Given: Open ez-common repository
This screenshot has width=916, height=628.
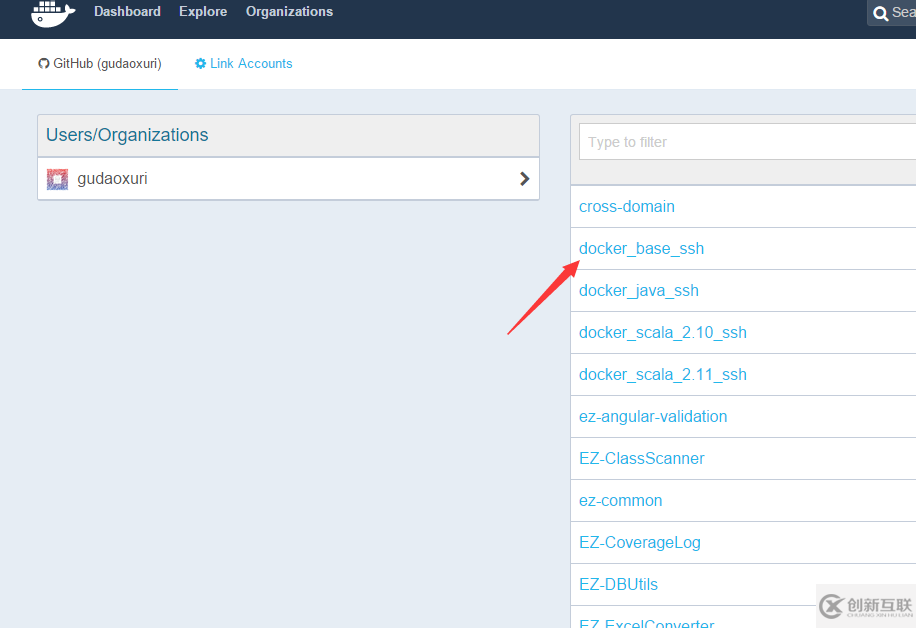Looking at the screenshot, I should click(x=620, y=501).
